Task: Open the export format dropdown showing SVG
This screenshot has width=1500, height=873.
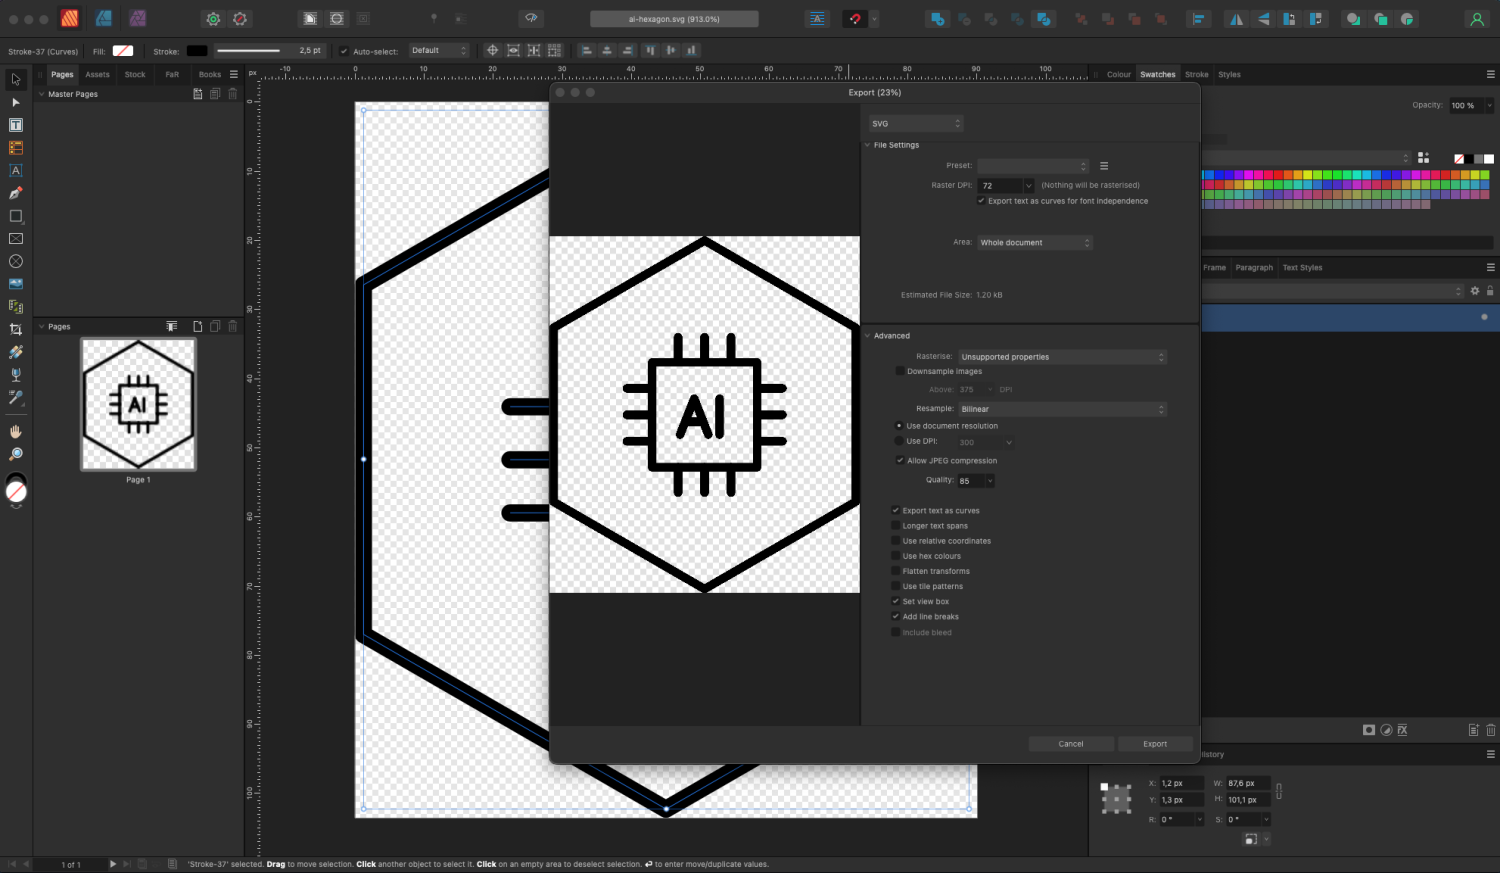Action: [x=914, y=123]
